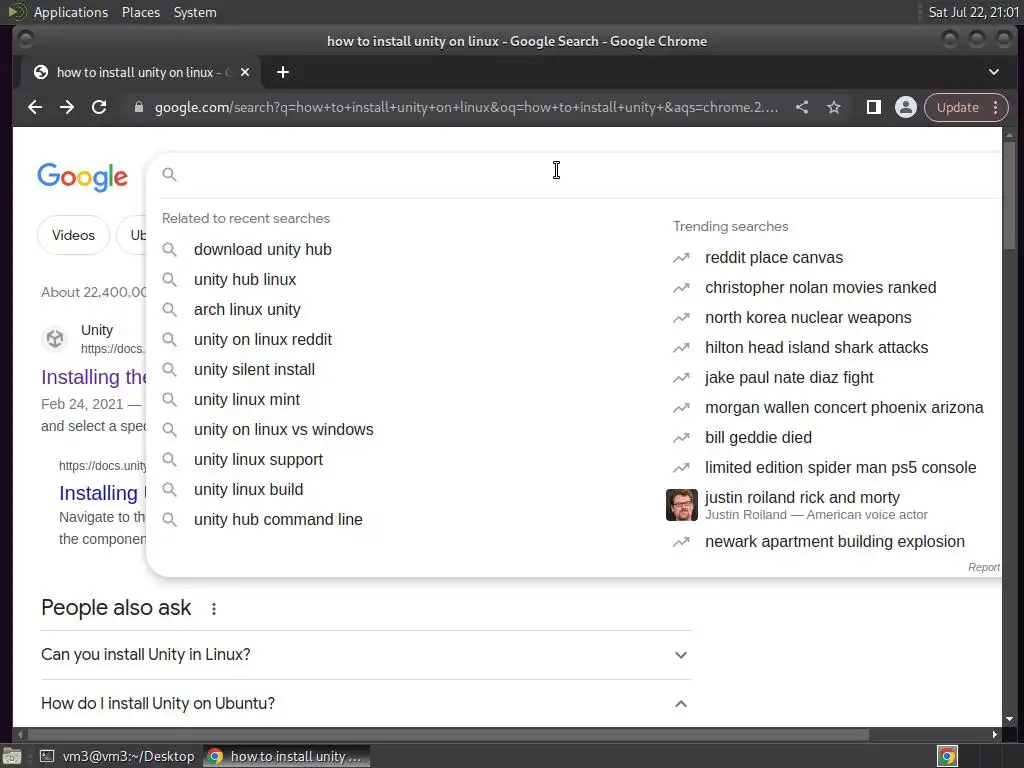
Task: Click search icon beside 'unity hub command line'
Action: tap(169, 520)
